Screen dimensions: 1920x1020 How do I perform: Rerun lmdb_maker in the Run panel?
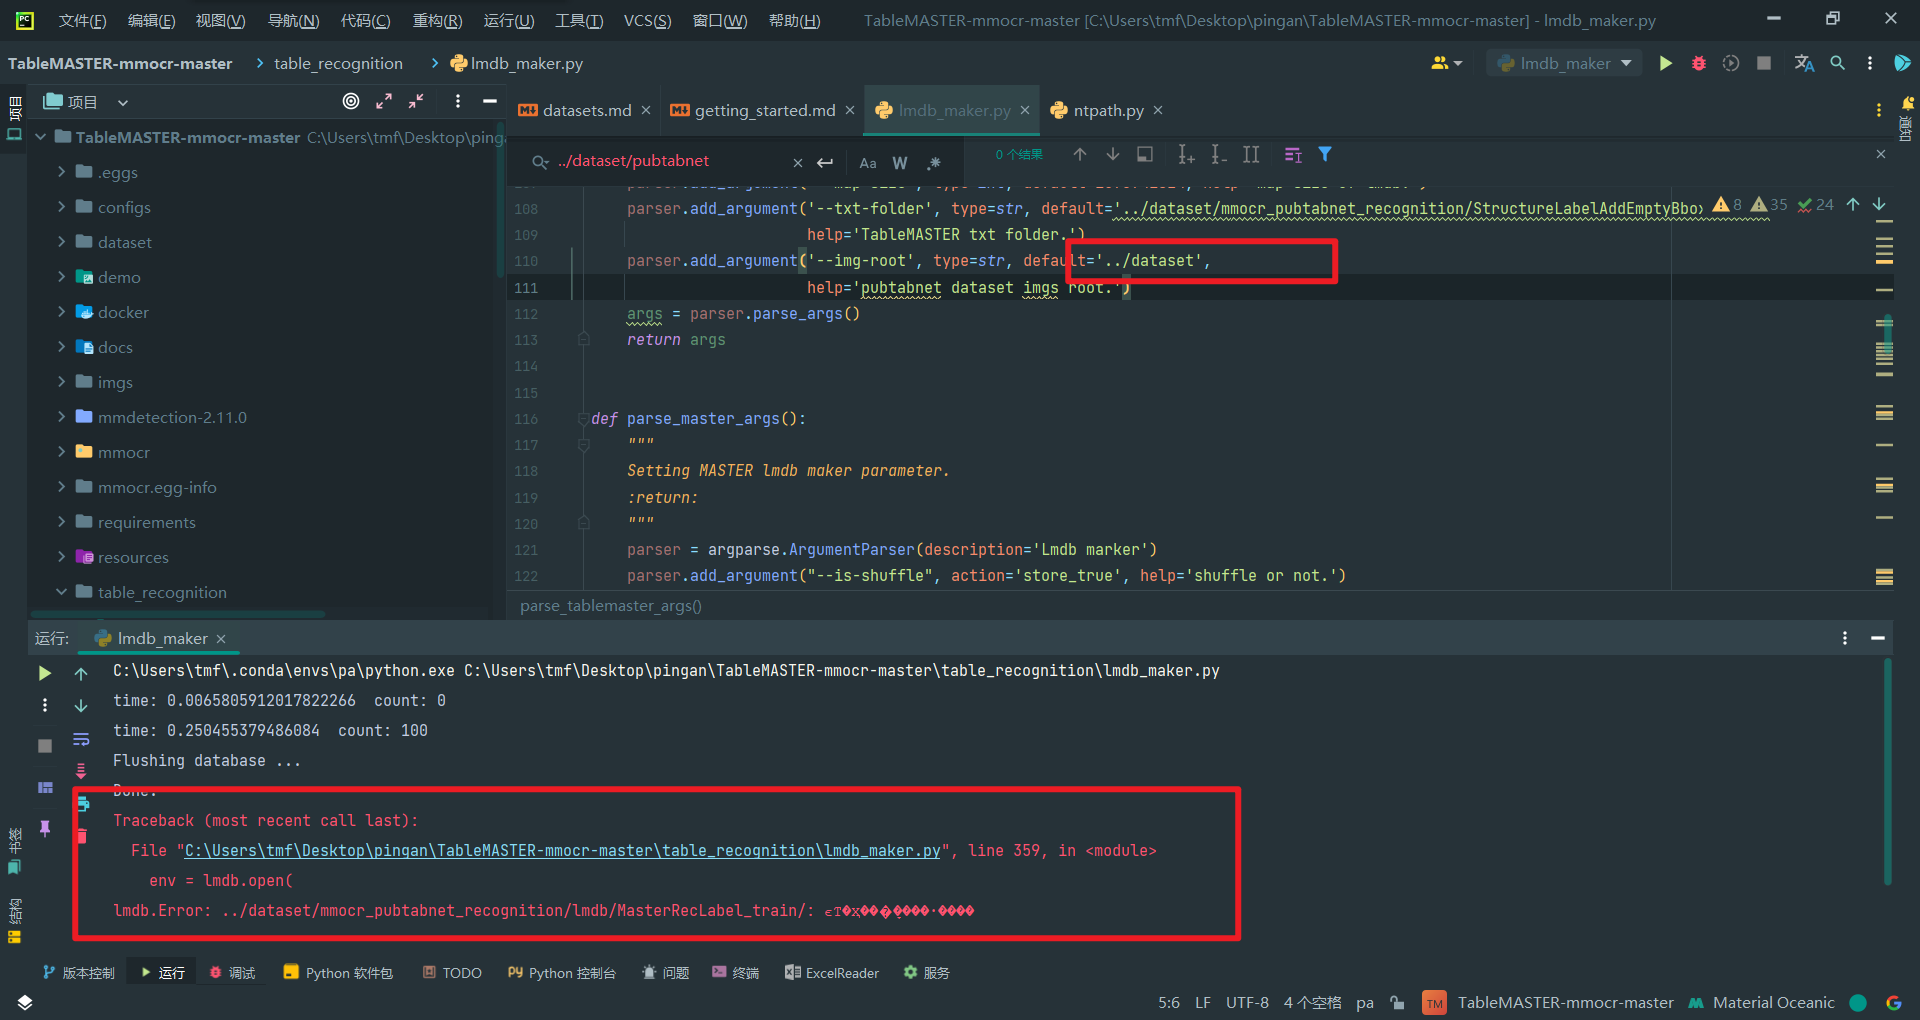click(45, 673)
